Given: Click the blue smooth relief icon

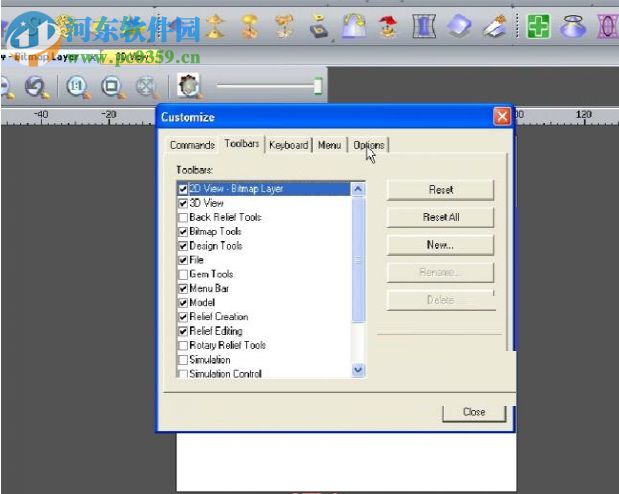Looking at the screenshot, I should point(459,26).
